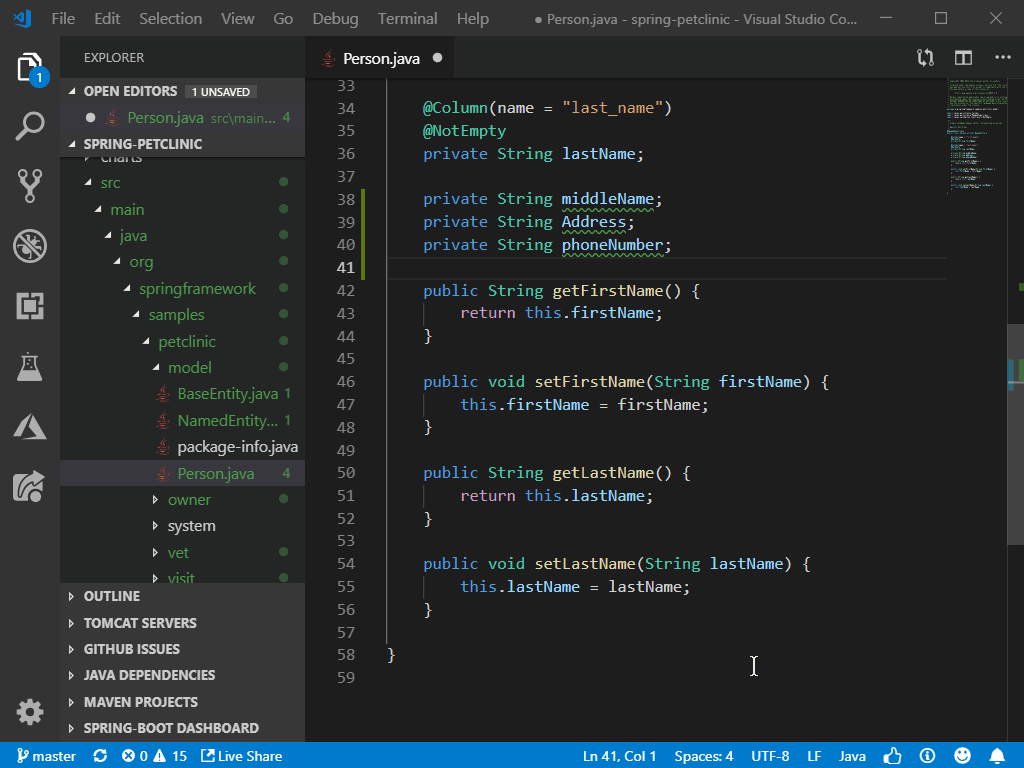Open notifications via the bell icon
Viewport: 1024px width, 768px height.
coord(996,755)
